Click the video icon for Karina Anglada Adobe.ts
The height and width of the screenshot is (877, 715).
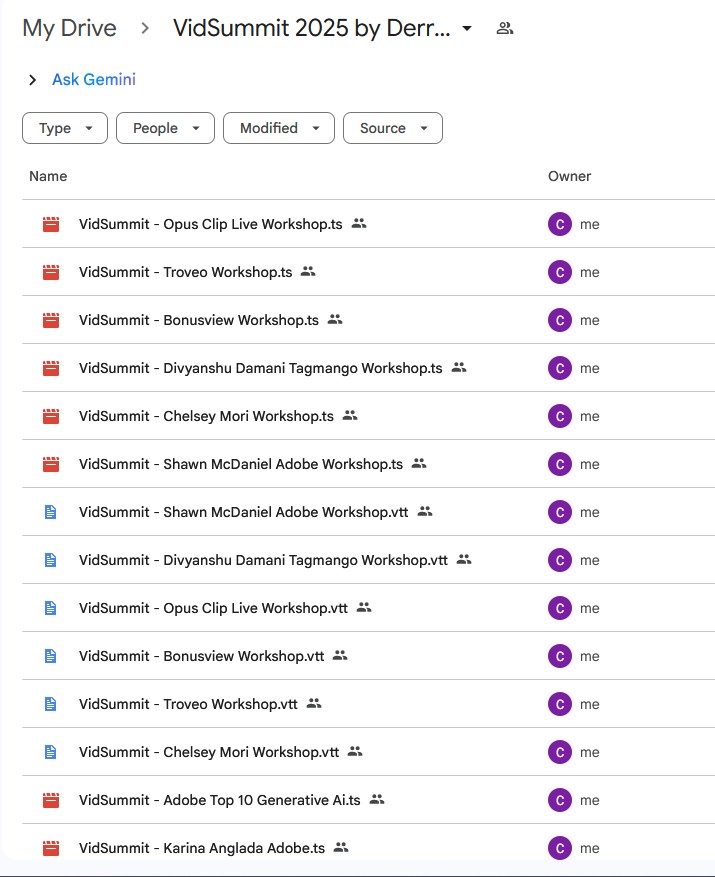[51, 848]
